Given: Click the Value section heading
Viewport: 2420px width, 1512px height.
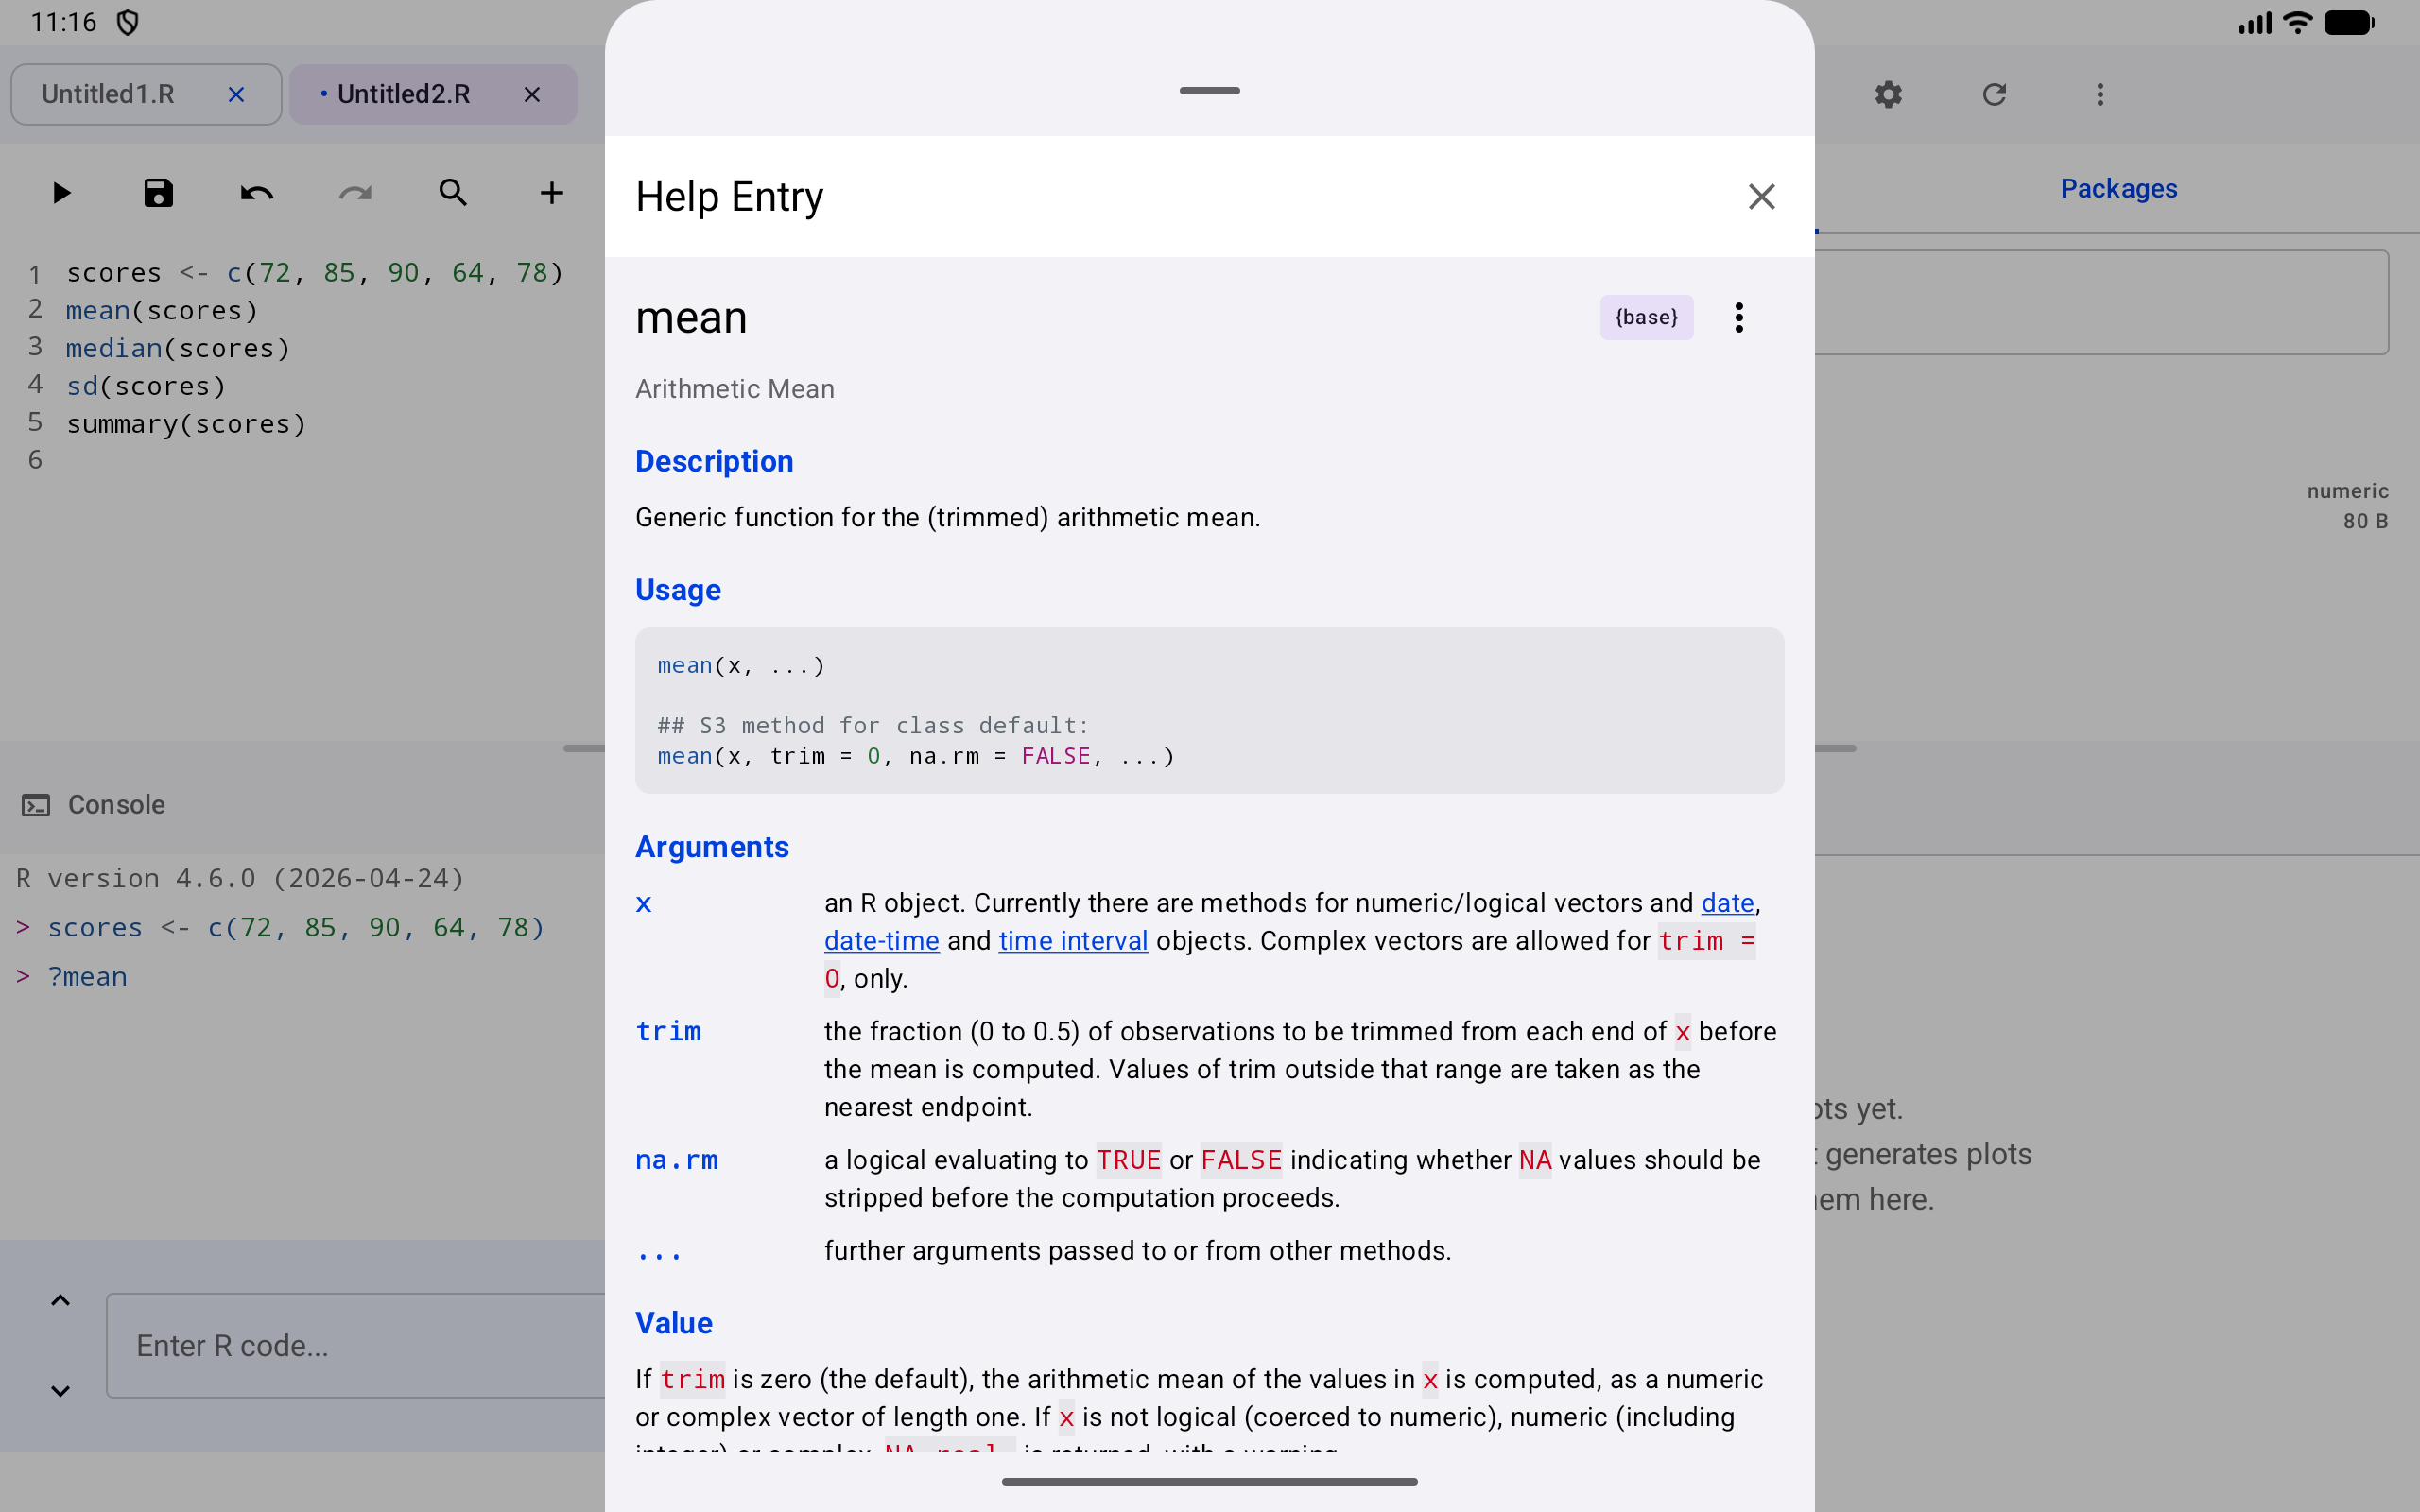Looking at the screenshot, I should pyautogui.click(x=674, y=1323).
